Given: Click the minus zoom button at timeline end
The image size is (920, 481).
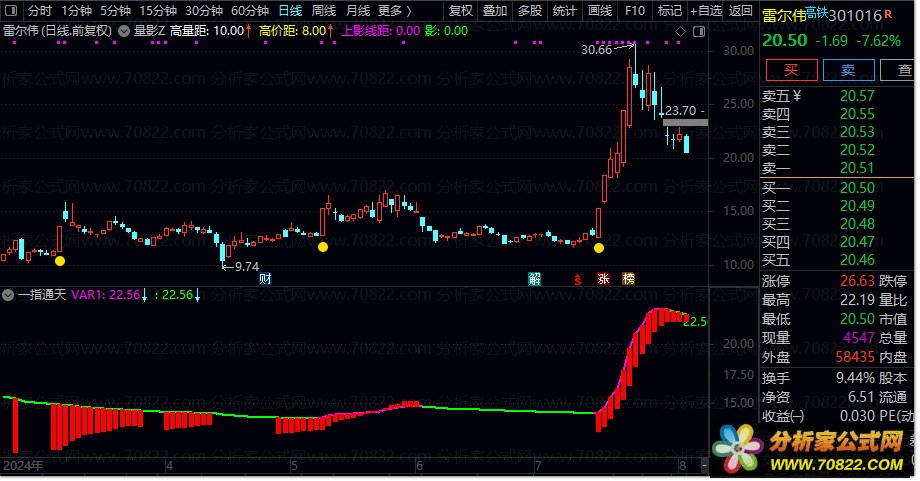Looking at the screenshot, I should pyautogui.click(x=704, y=466).
